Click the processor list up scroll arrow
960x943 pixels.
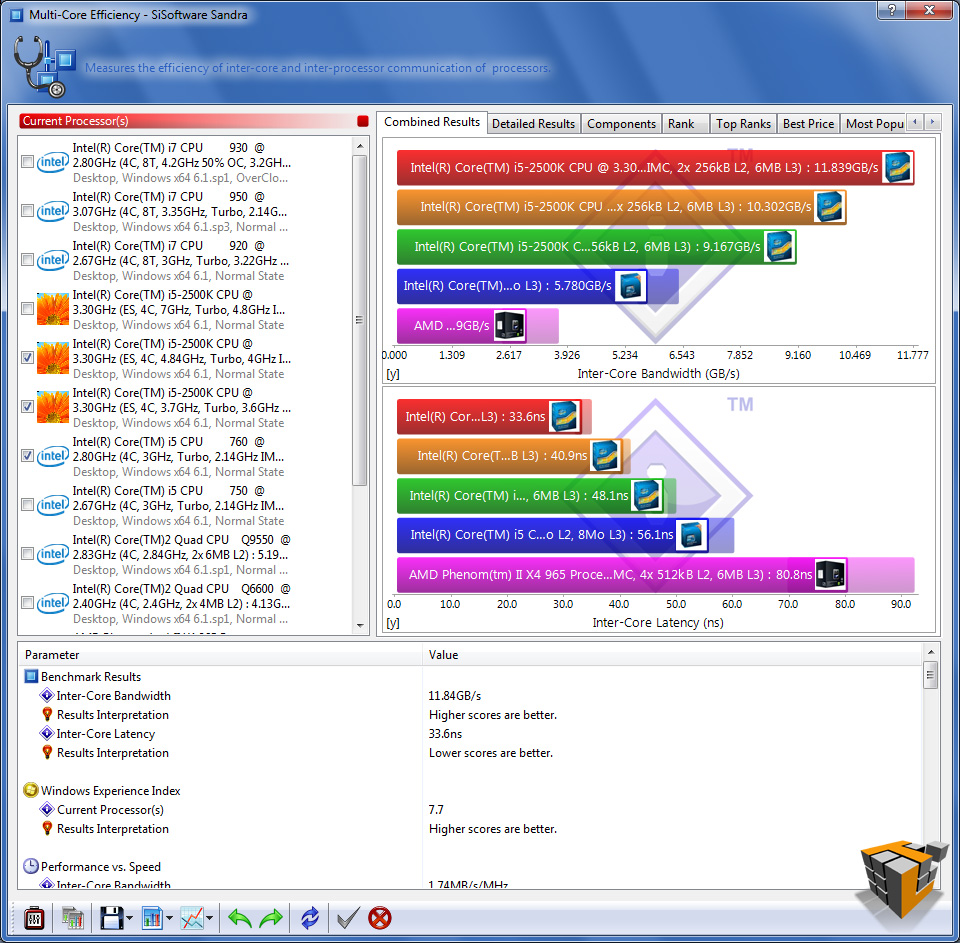coord(360,146)
